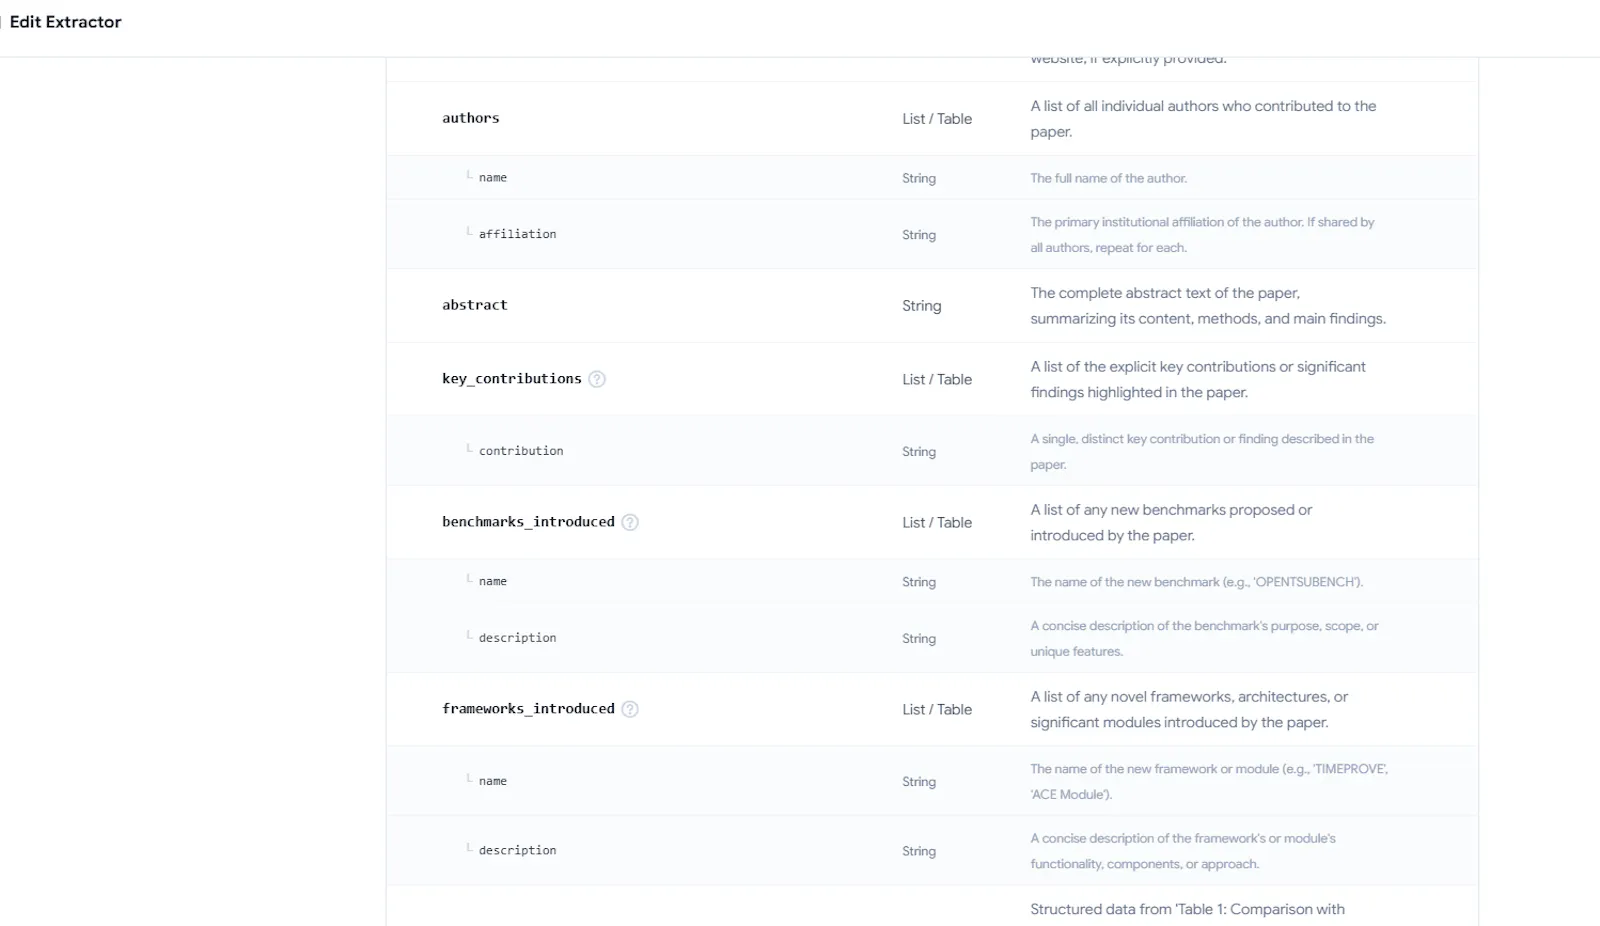The width and height of the screenshot is (1600, 926).
Task: Click String type of affiliation row
Action: (919, 235)
